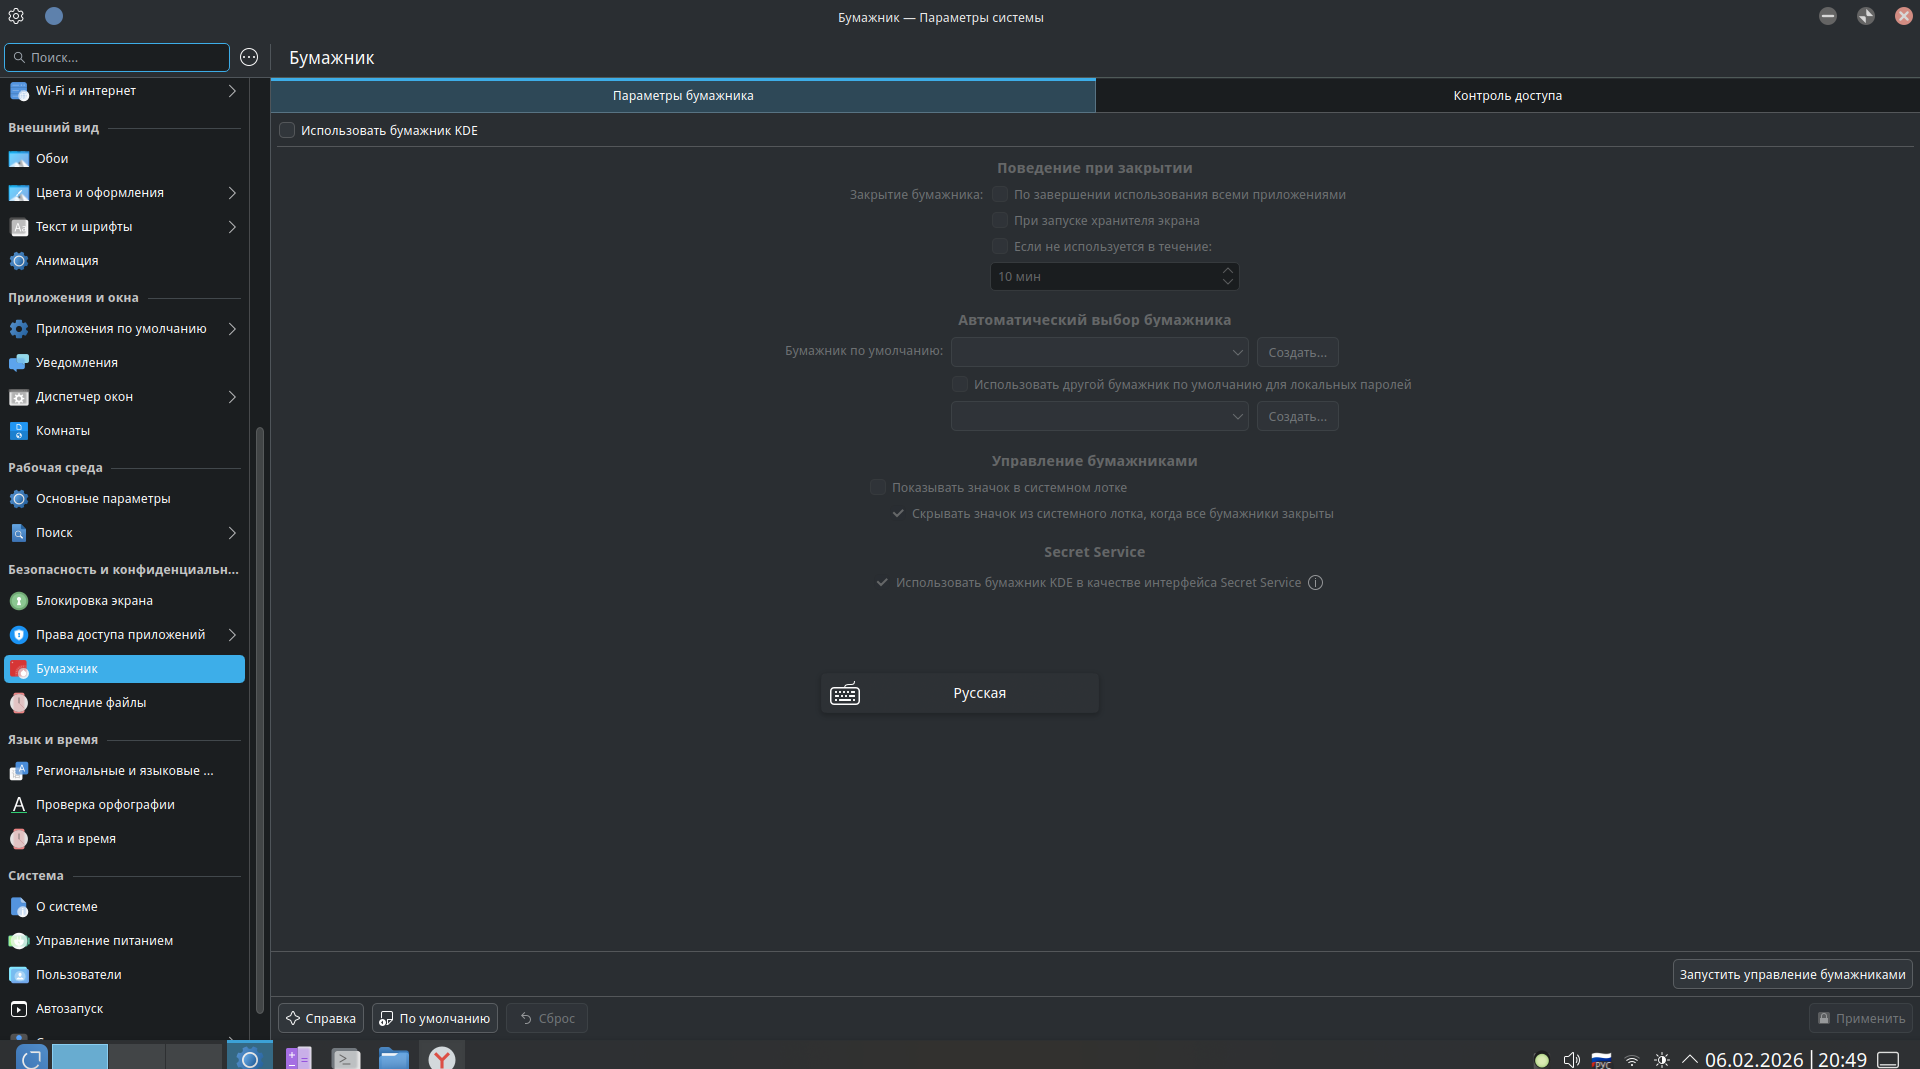This screenshot has width=1920, height=1069.
Task: Click the Бумажник wallet icon in sidebar
Action: tap(19, 669)
